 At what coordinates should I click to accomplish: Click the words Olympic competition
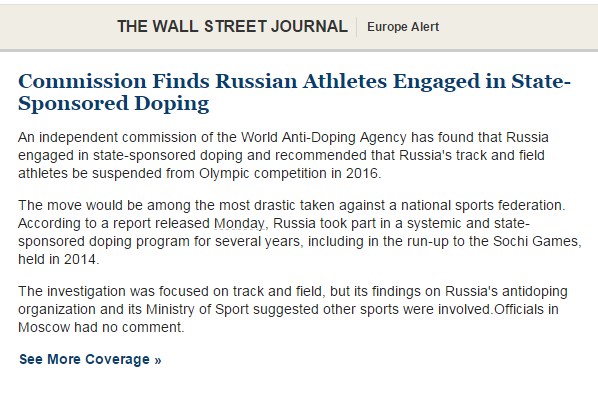(x=263, y=174)
